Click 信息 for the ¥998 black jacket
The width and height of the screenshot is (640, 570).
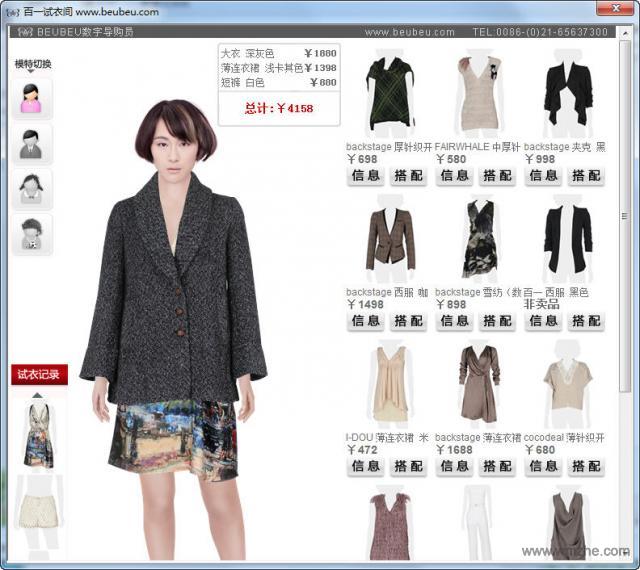[x=543, y=176]
